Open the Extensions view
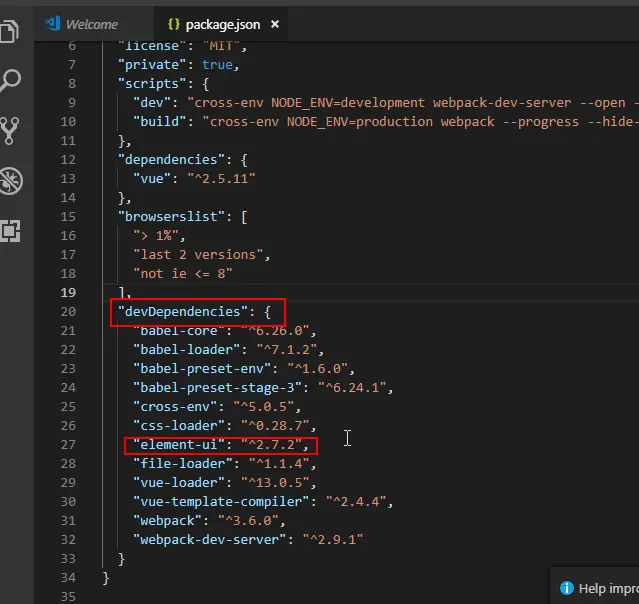Screen dimensions: 639x604 pyautogui.click(x=10, y=231)
